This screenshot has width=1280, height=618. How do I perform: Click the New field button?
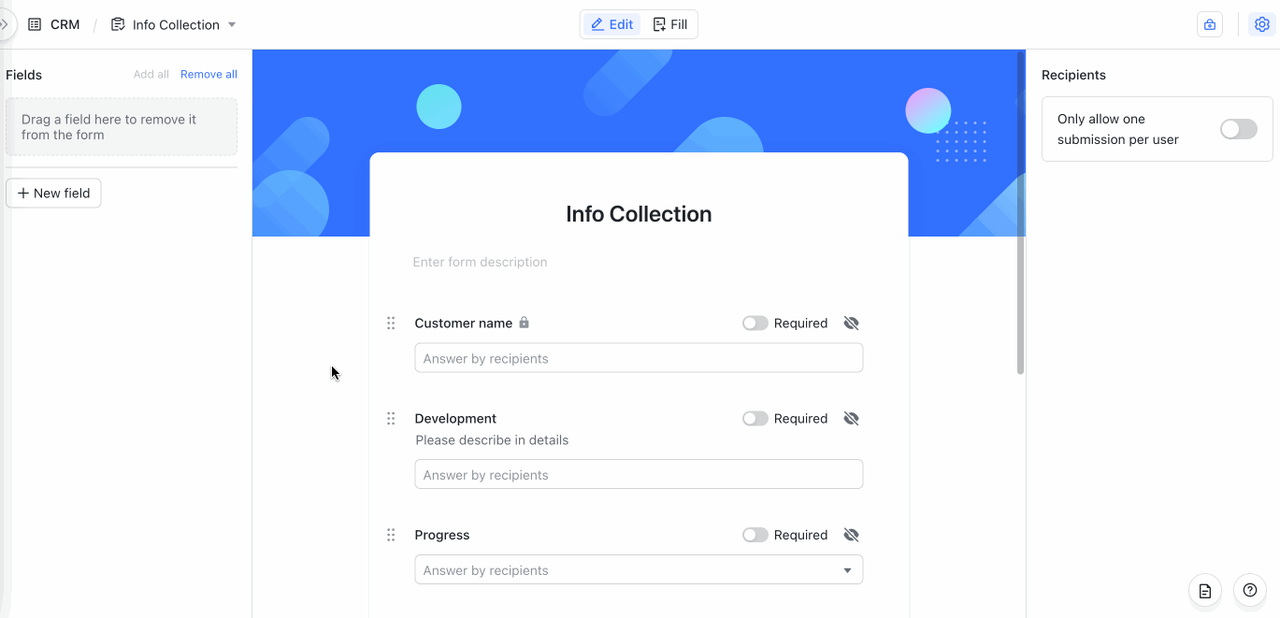click(x=54, y=193)
